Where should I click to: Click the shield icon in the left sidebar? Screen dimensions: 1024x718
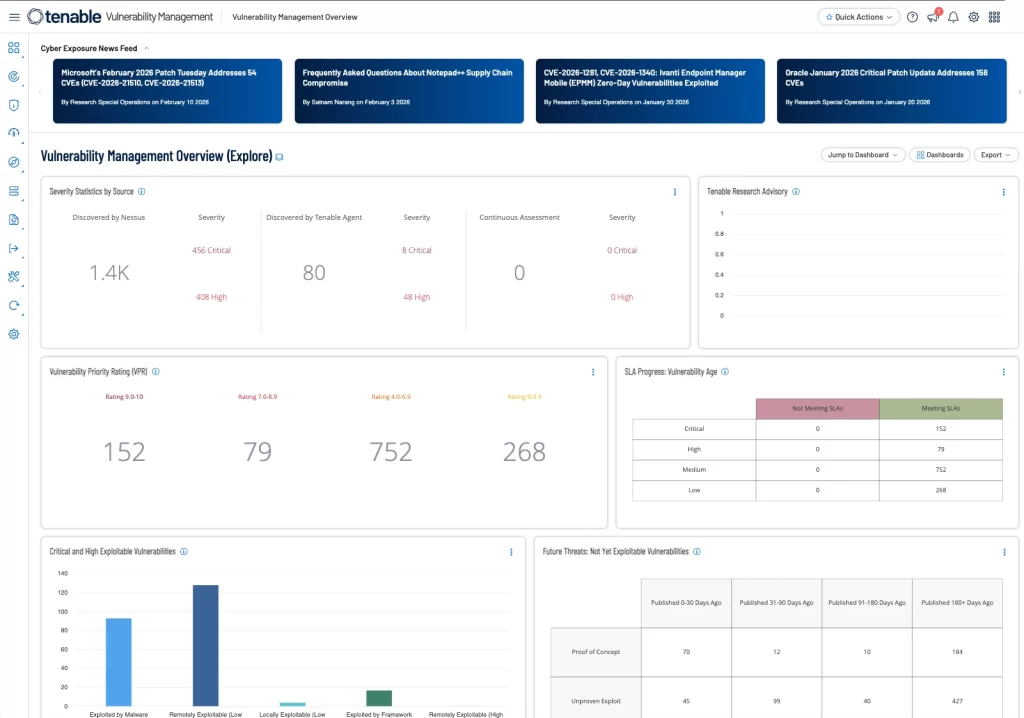(13, 104)
